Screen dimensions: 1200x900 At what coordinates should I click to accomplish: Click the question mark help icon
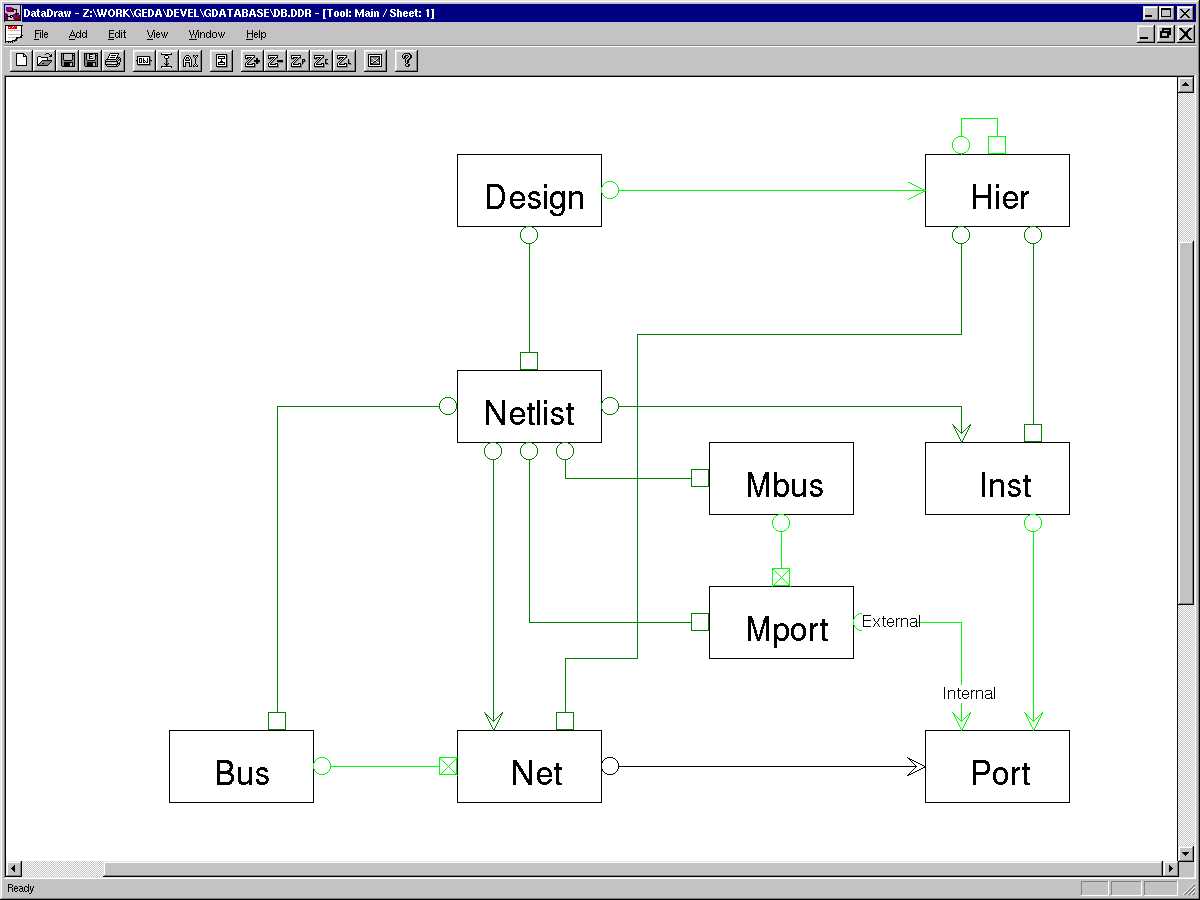[x=406, y=61]
